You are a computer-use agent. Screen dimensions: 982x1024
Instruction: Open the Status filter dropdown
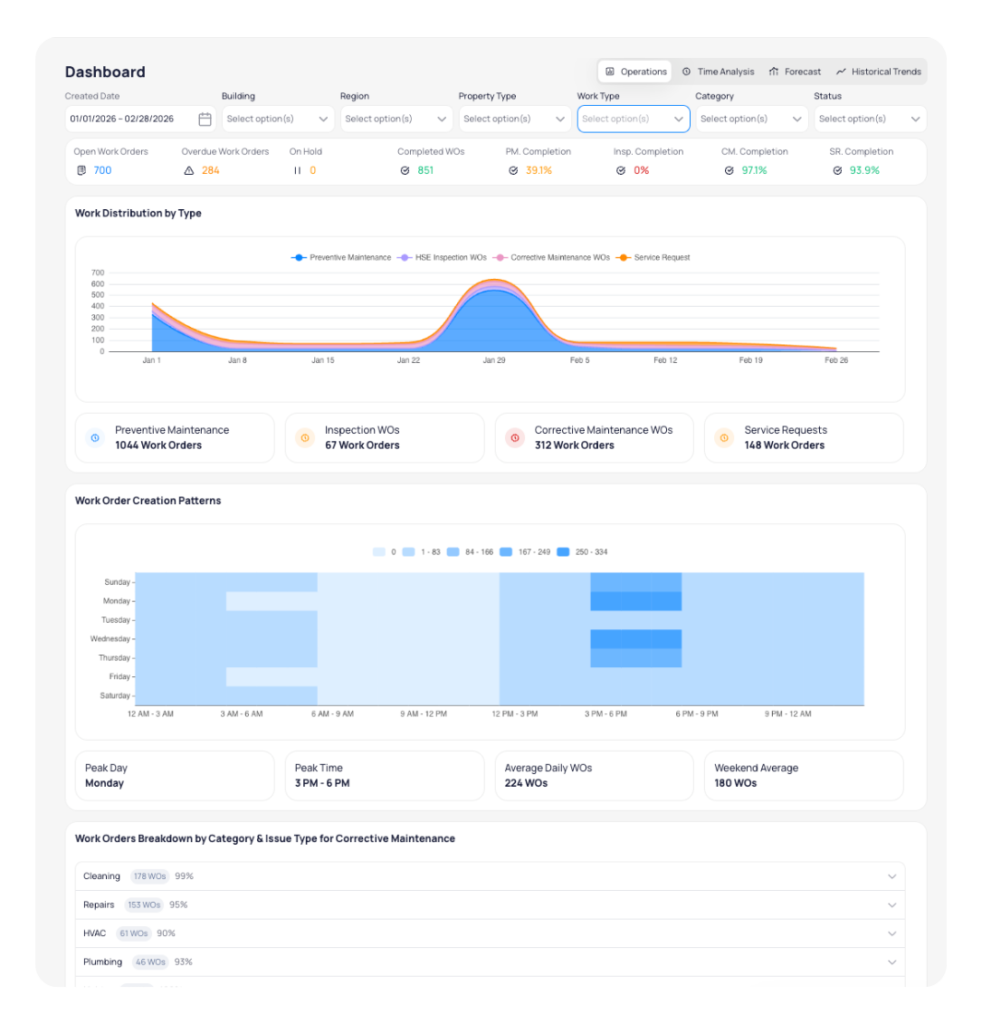coord(869,119)
